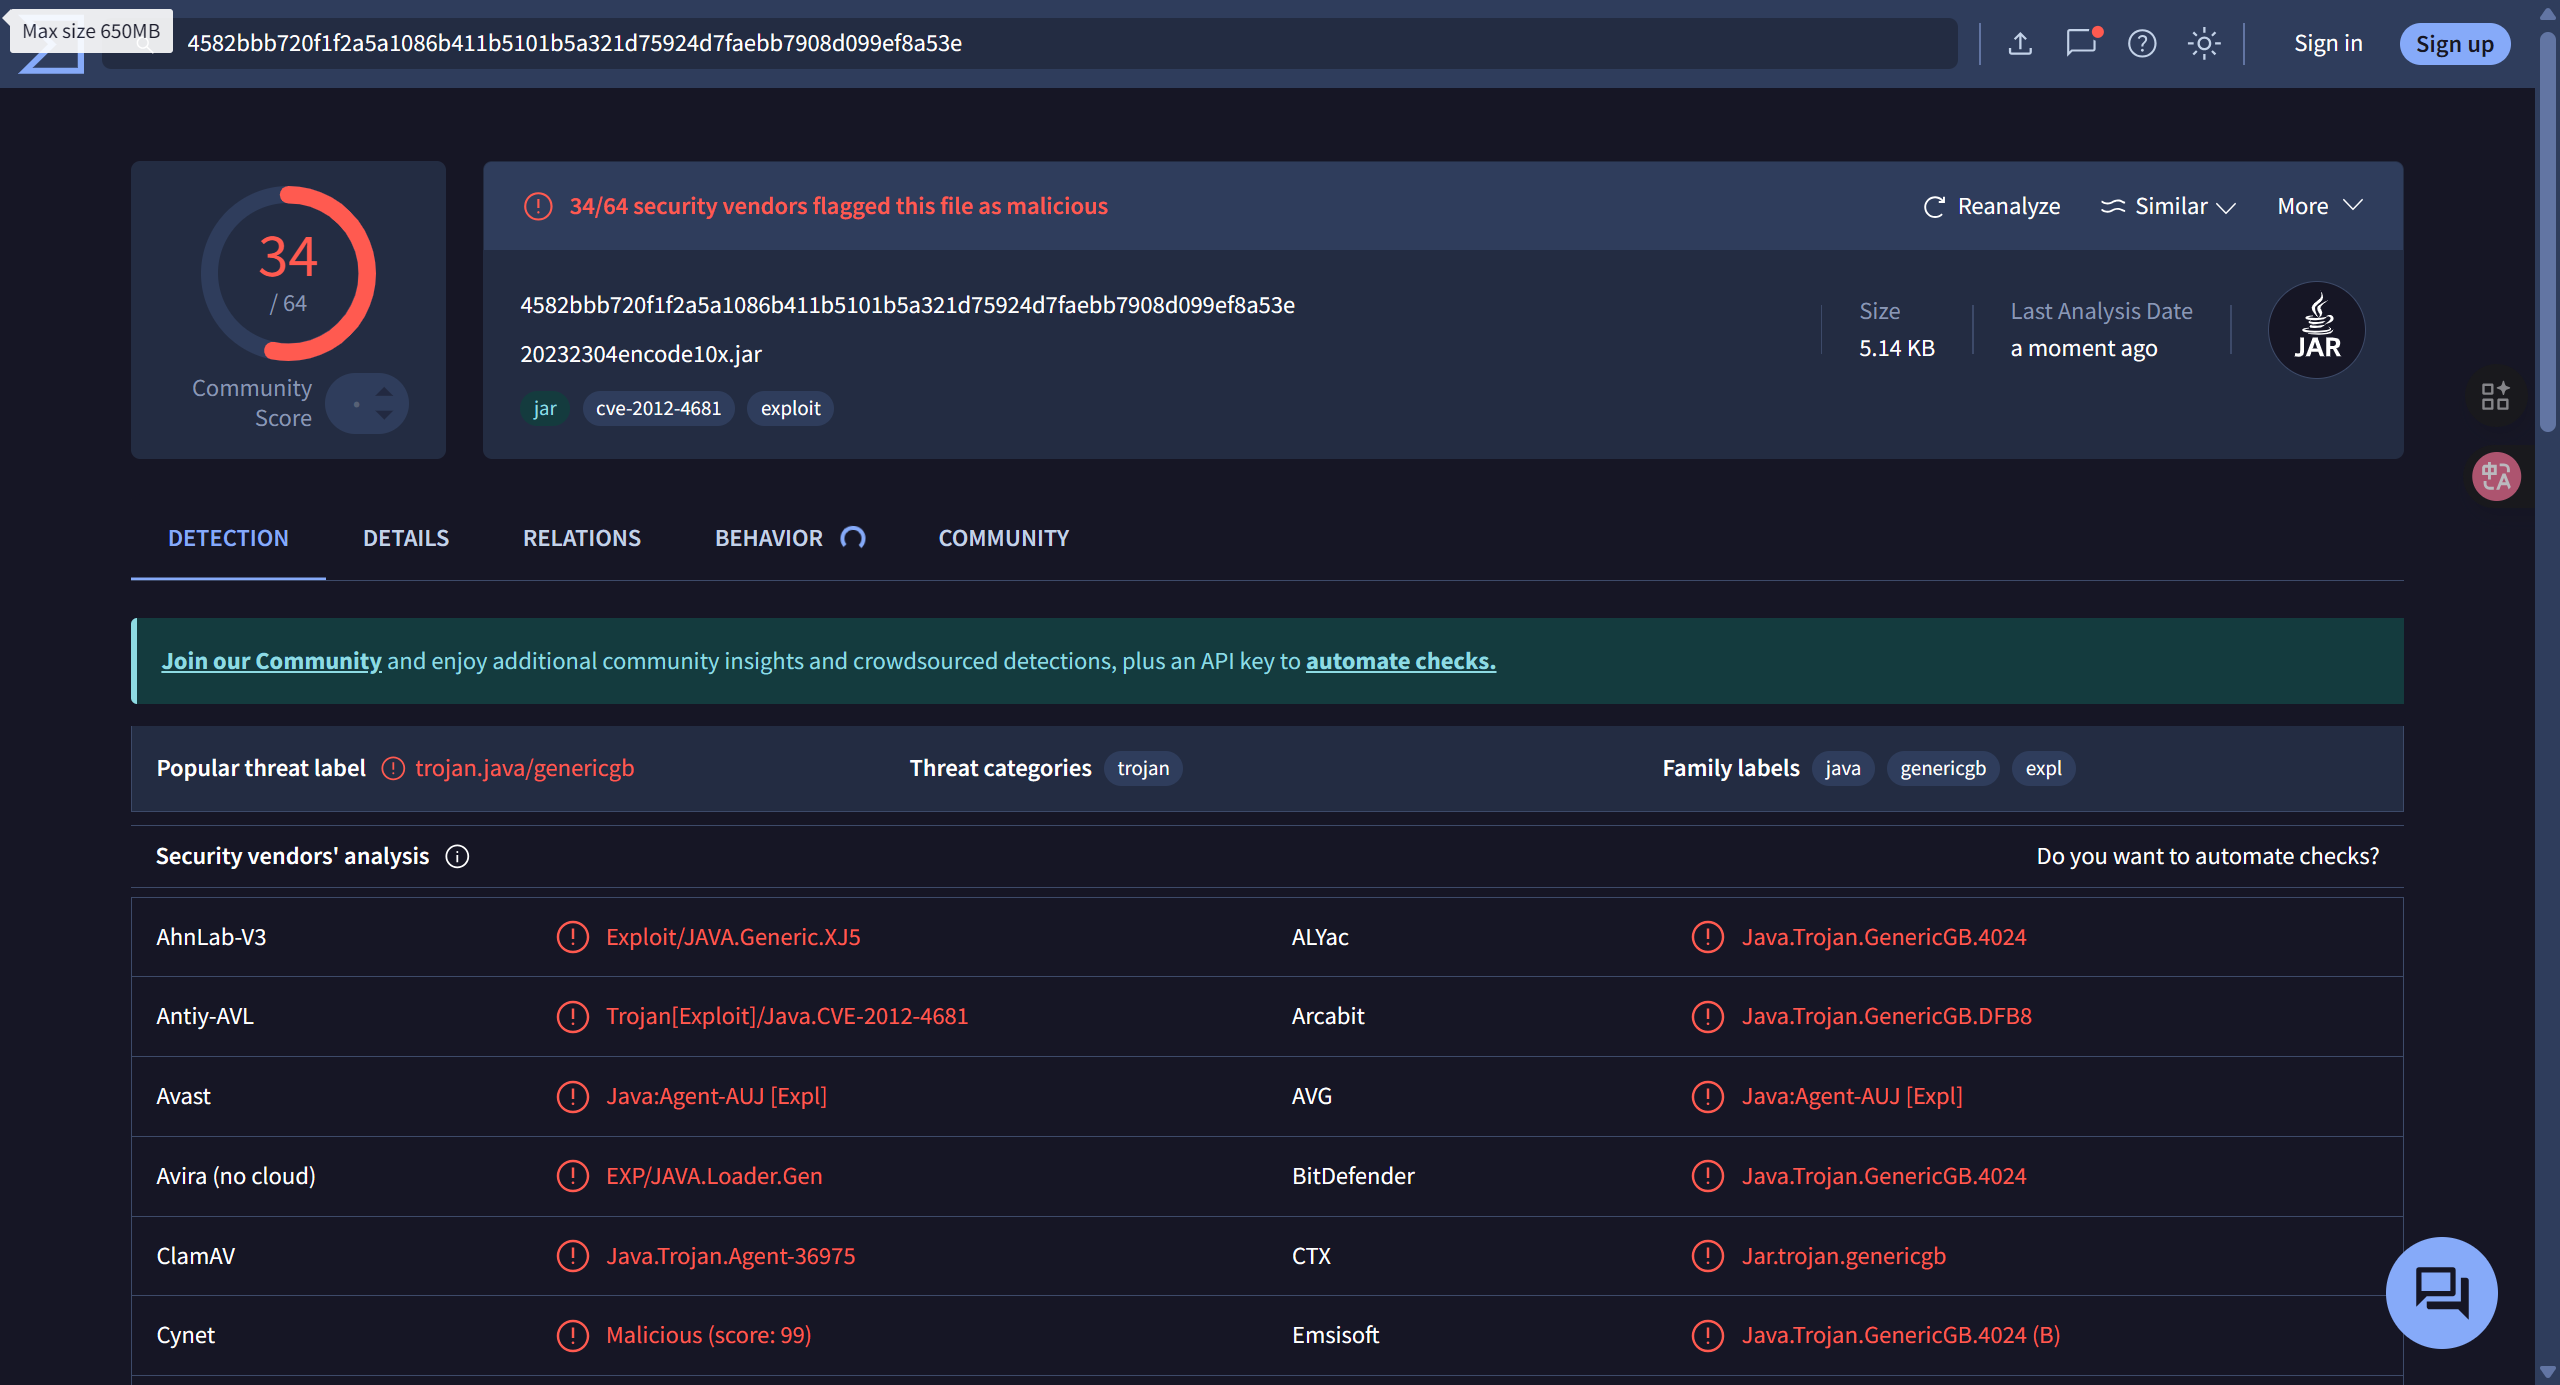Downvote the community score
2560x1385 pixels.
click(384, 415)
